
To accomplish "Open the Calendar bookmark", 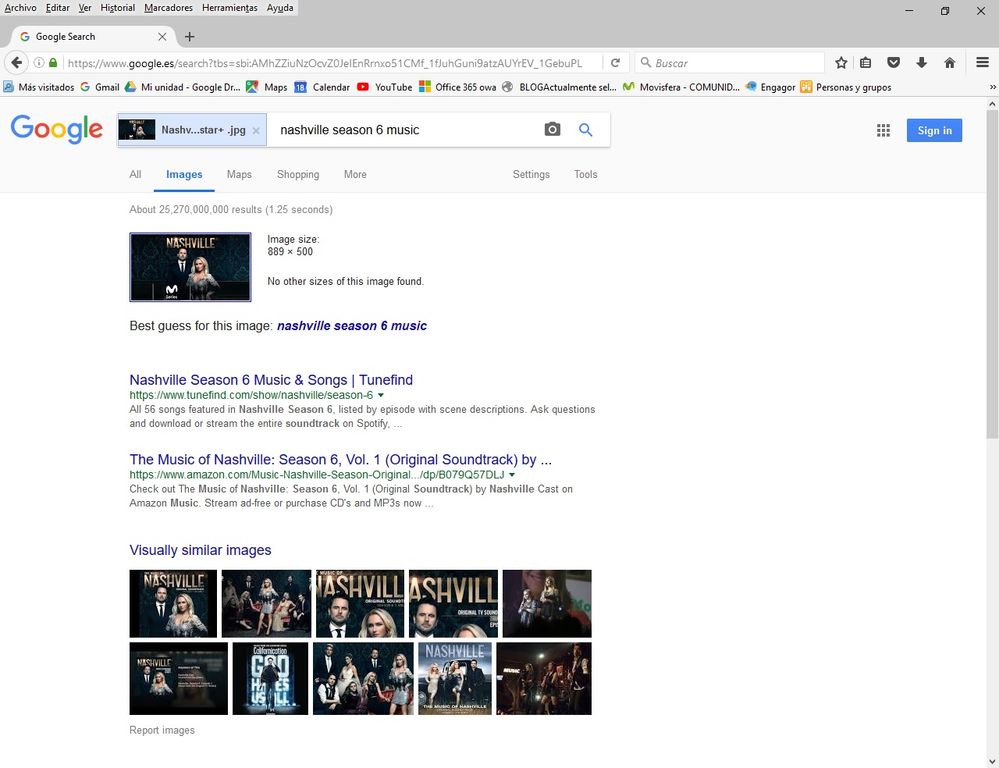I will click(x=328, y=87).
